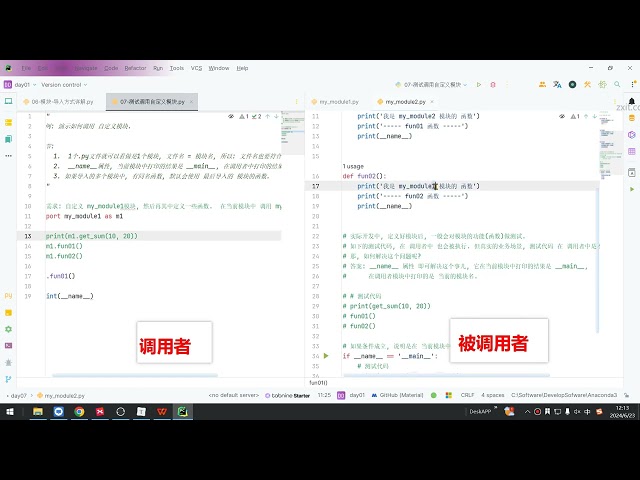Open the purple hexagon icon in right sidebar
Viewport: 640px width, 480px height.
coord(632,135)
